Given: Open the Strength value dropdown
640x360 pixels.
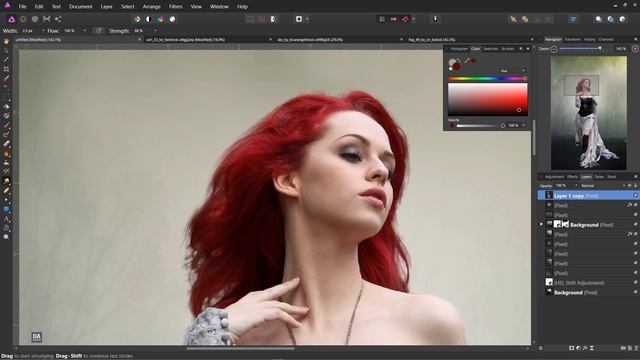Looking at the screenshot, I should pyautogui.click(x=155, y=31).
